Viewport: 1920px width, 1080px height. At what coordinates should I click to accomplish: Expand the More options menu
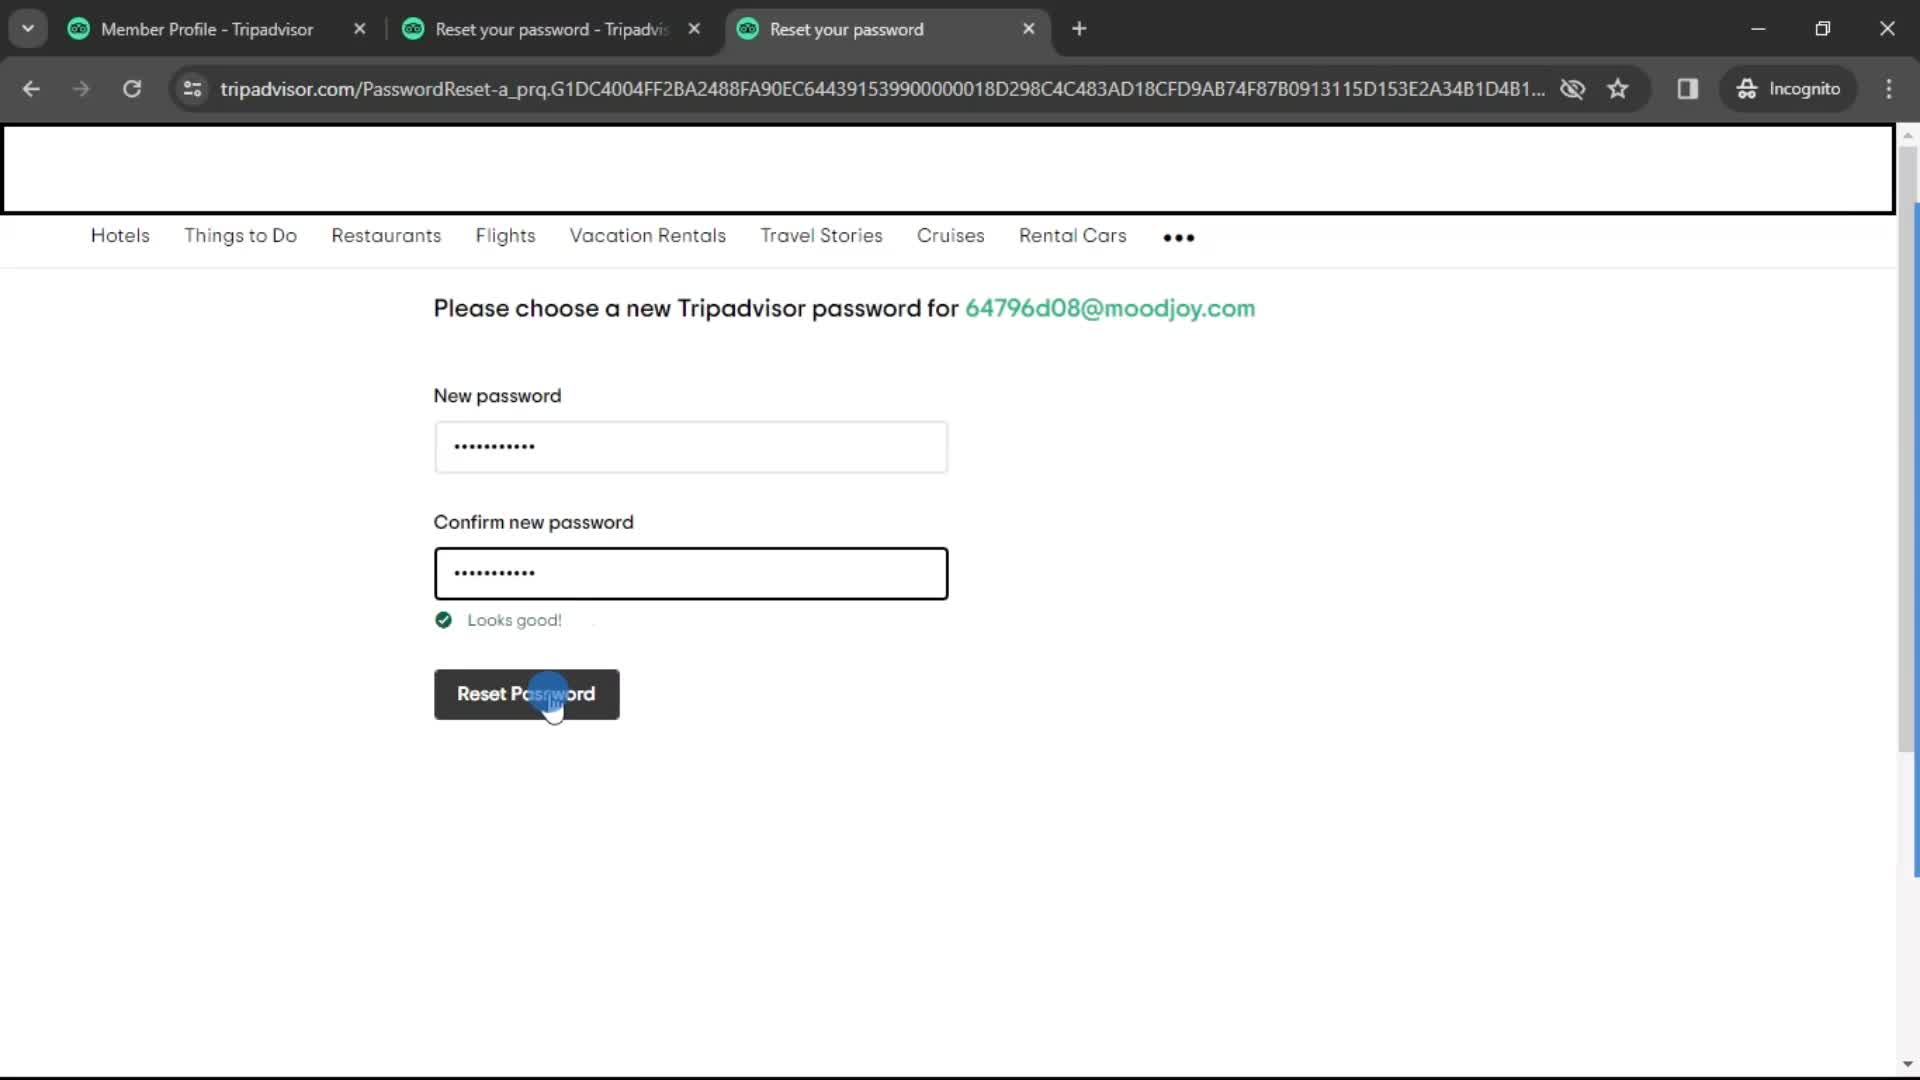click(1178, 236)
